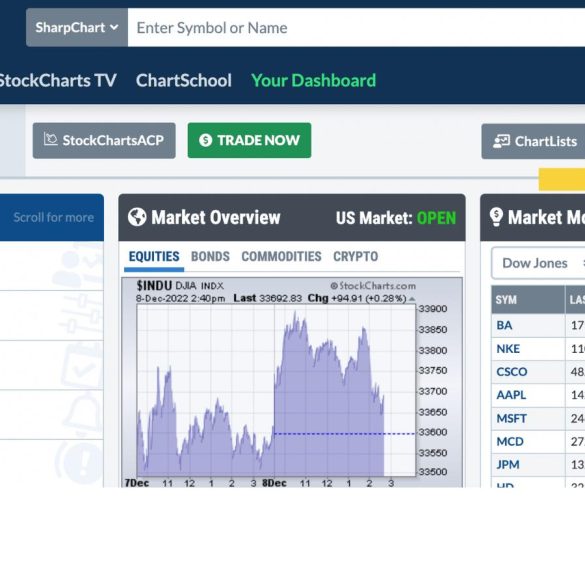Open the MSFT symbol link
The image size is (585, 585).
tap(512, 419)
